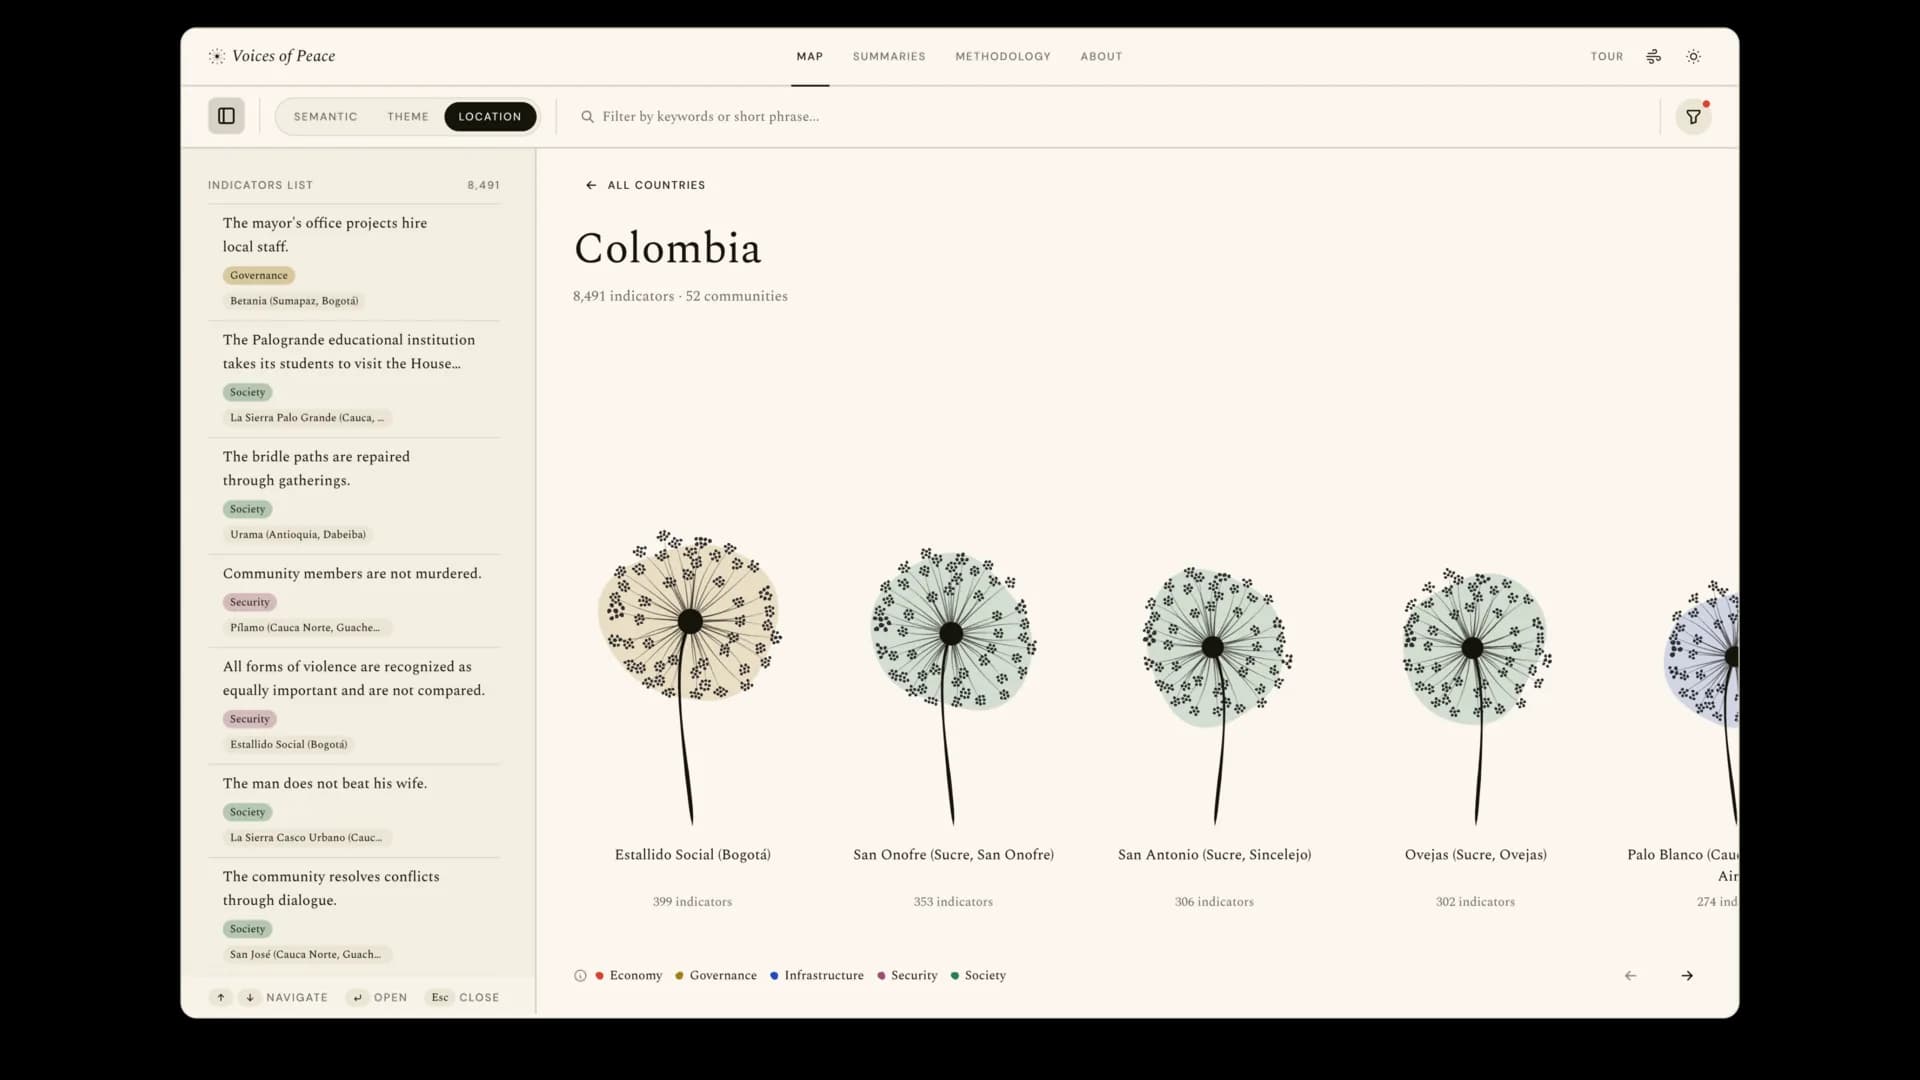Toggle the sidebar panel icon

point(226,116)
